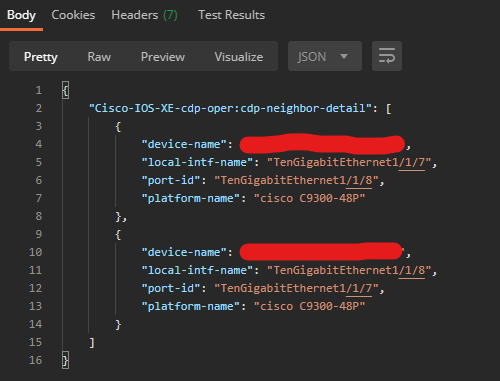This screenshot has height=381, width=500.
Task: Click the "platform-name" key on line 7
Action: click(191, 198)
